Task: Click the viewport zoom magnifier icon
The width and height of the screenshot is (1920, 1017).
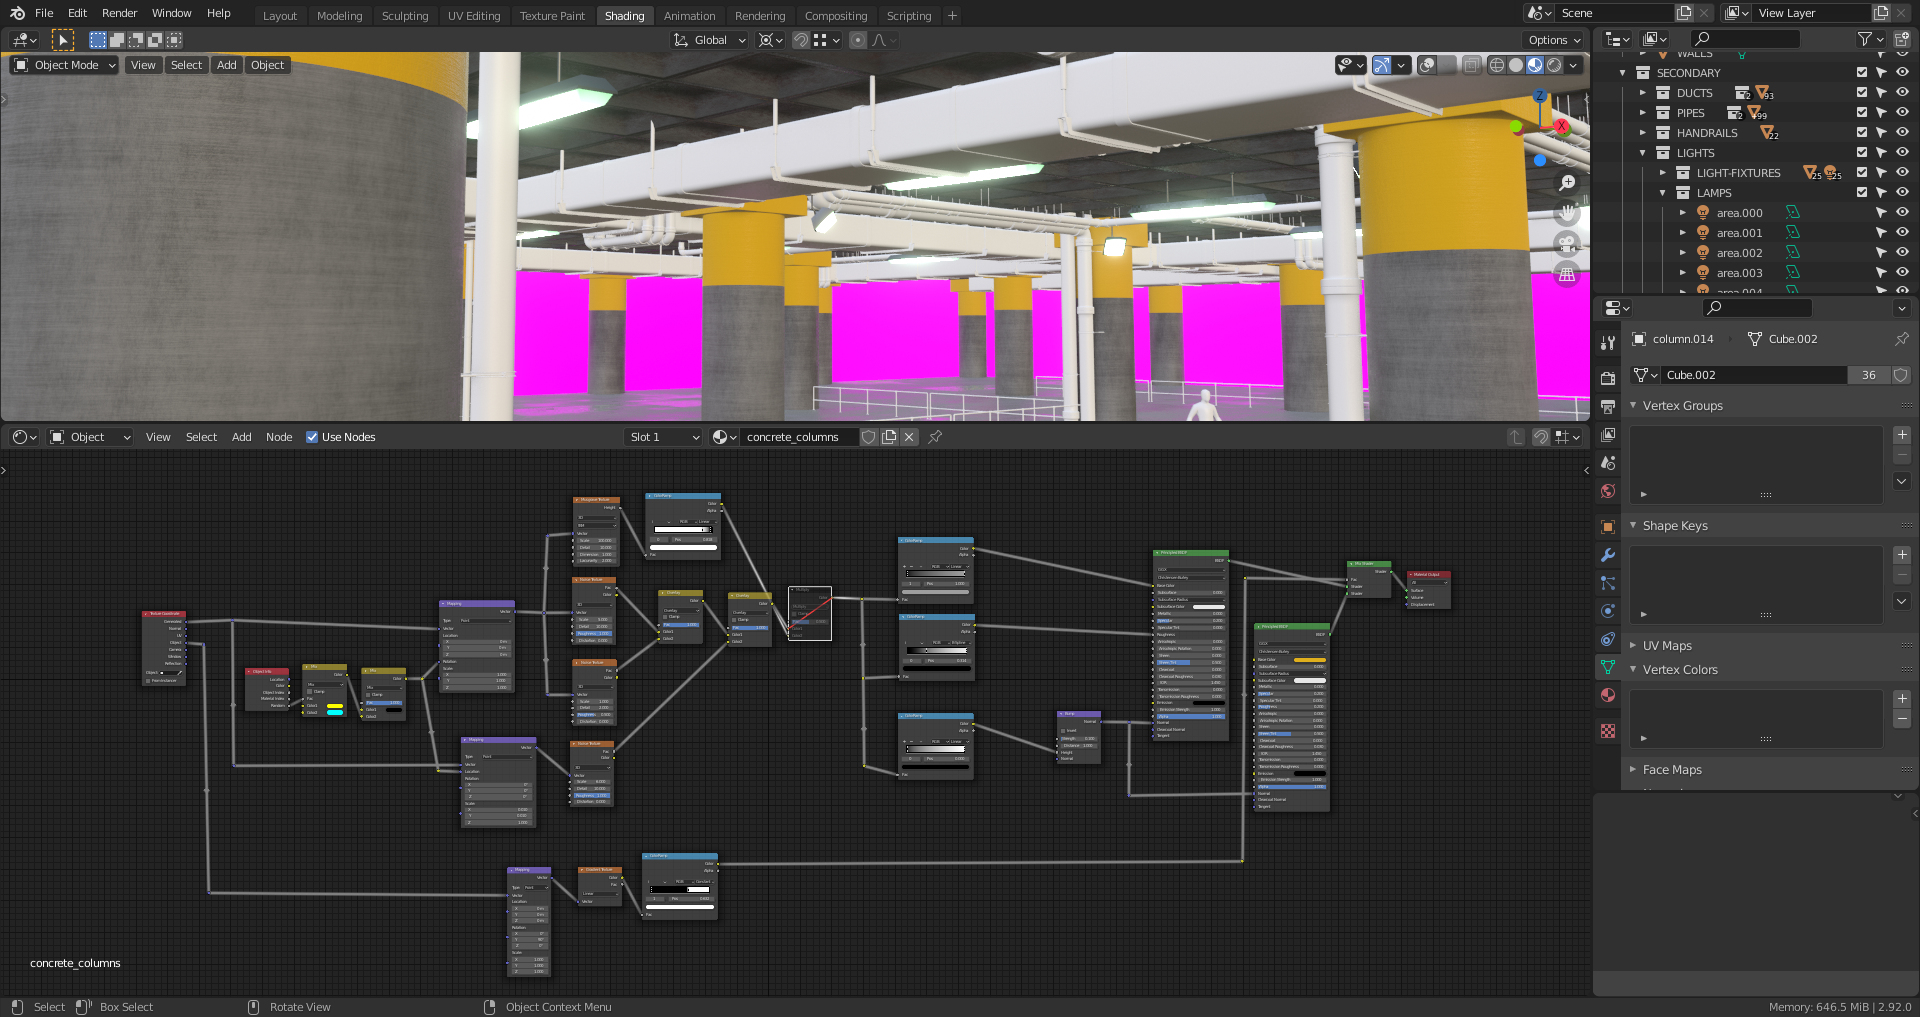Action: tap(1567, 183)
